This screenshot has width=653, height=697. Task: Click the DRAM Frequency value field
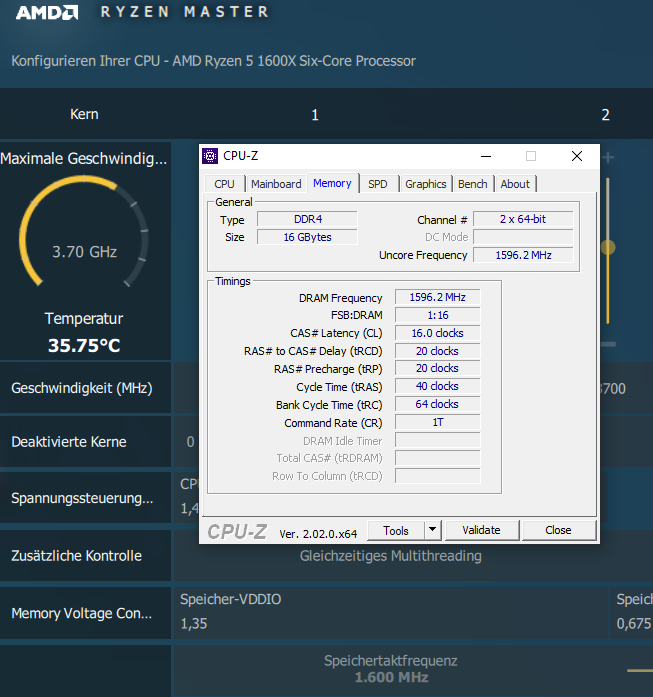(437, 297)
